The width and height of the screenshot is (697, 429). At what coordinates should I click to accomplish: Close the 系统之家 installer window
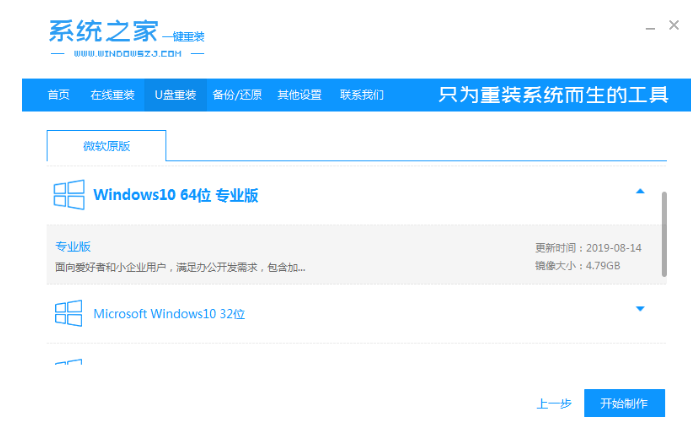pos(674,26)
